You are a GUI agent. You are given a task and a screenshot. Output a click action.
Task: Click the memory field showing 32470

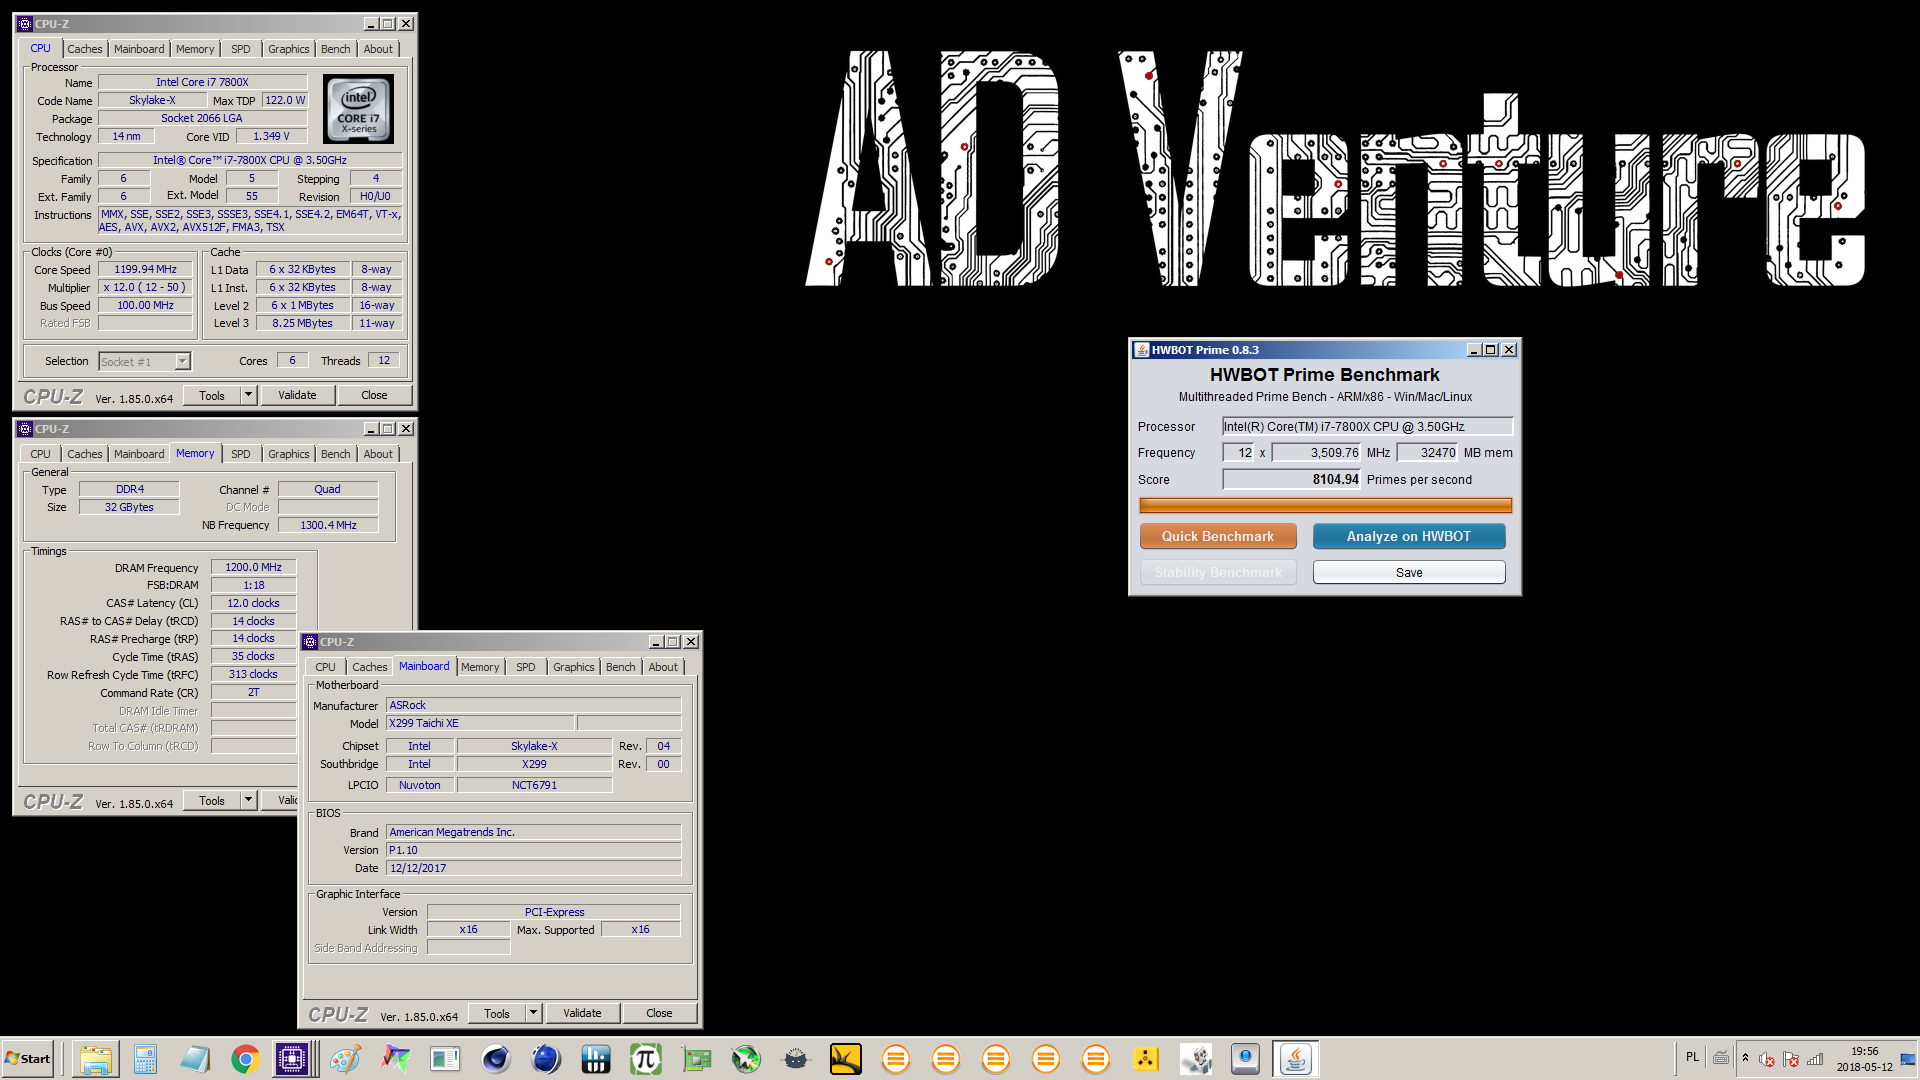[x=1426, y=452]
